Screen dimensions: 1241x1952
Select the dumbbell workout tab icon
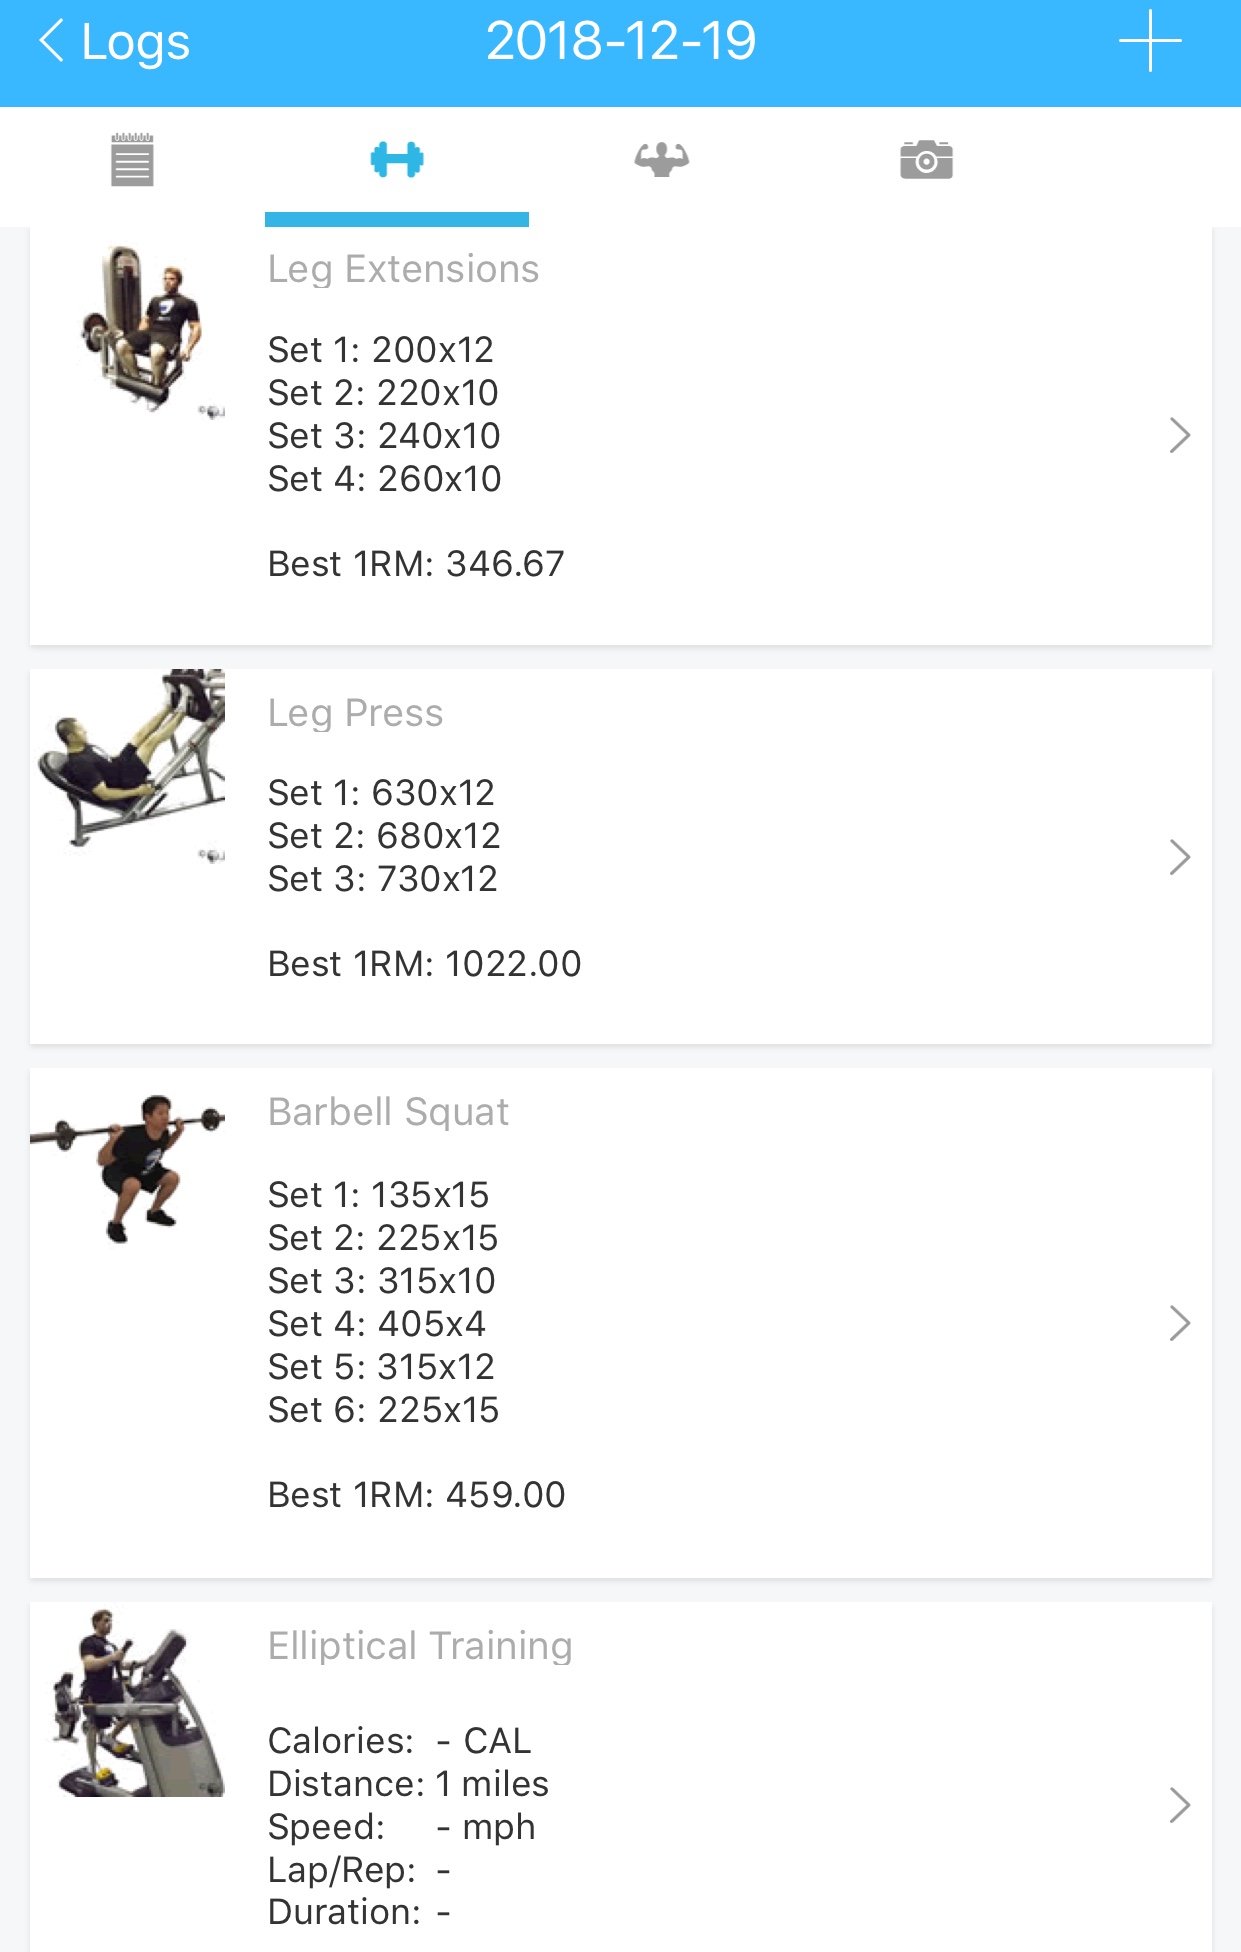(397, 160)
